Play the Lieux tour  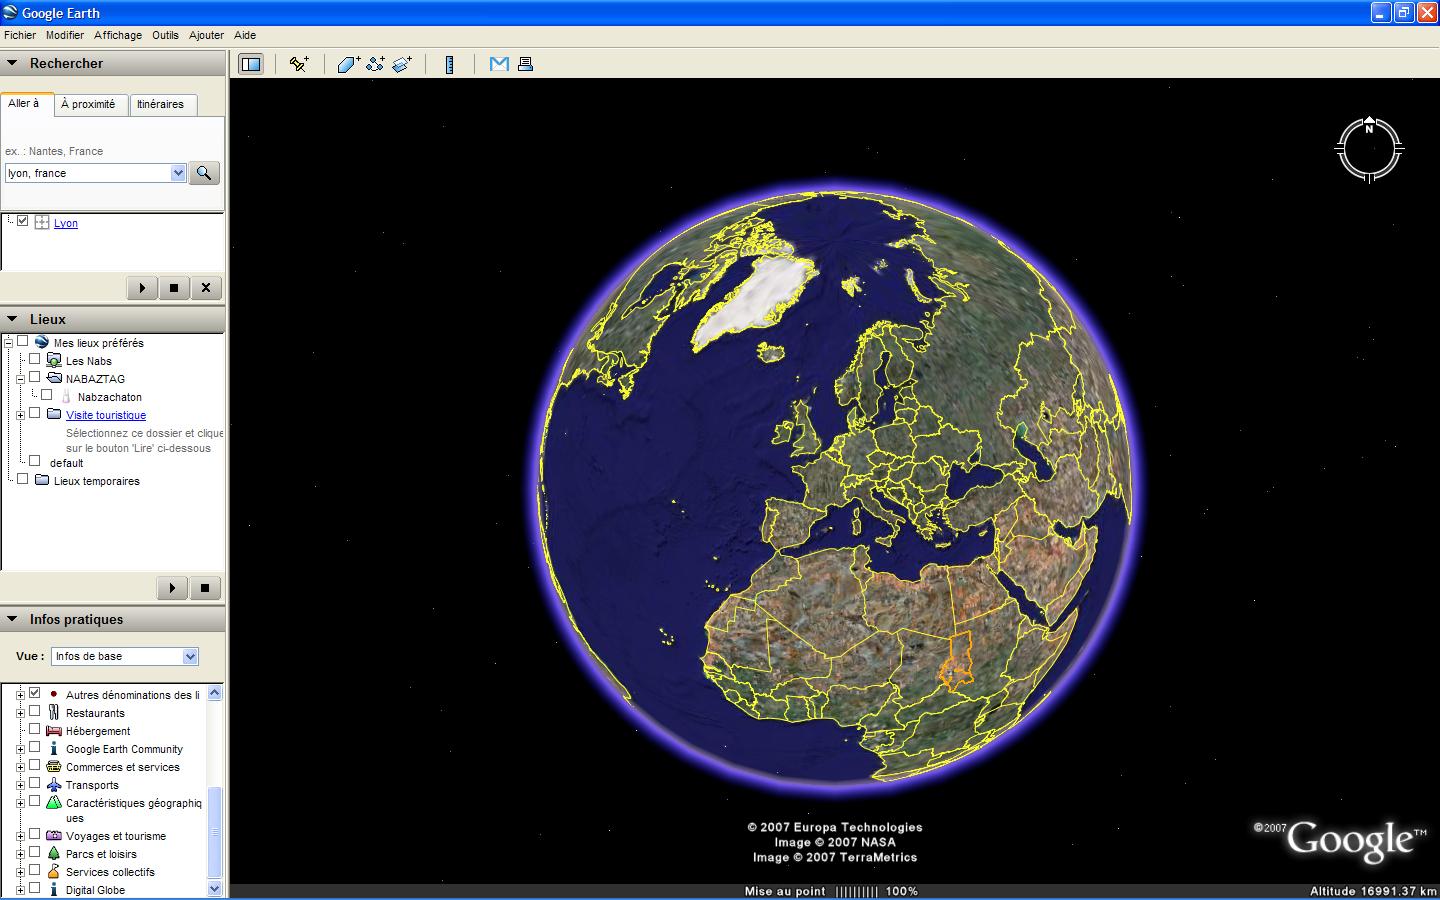(173, 588)
